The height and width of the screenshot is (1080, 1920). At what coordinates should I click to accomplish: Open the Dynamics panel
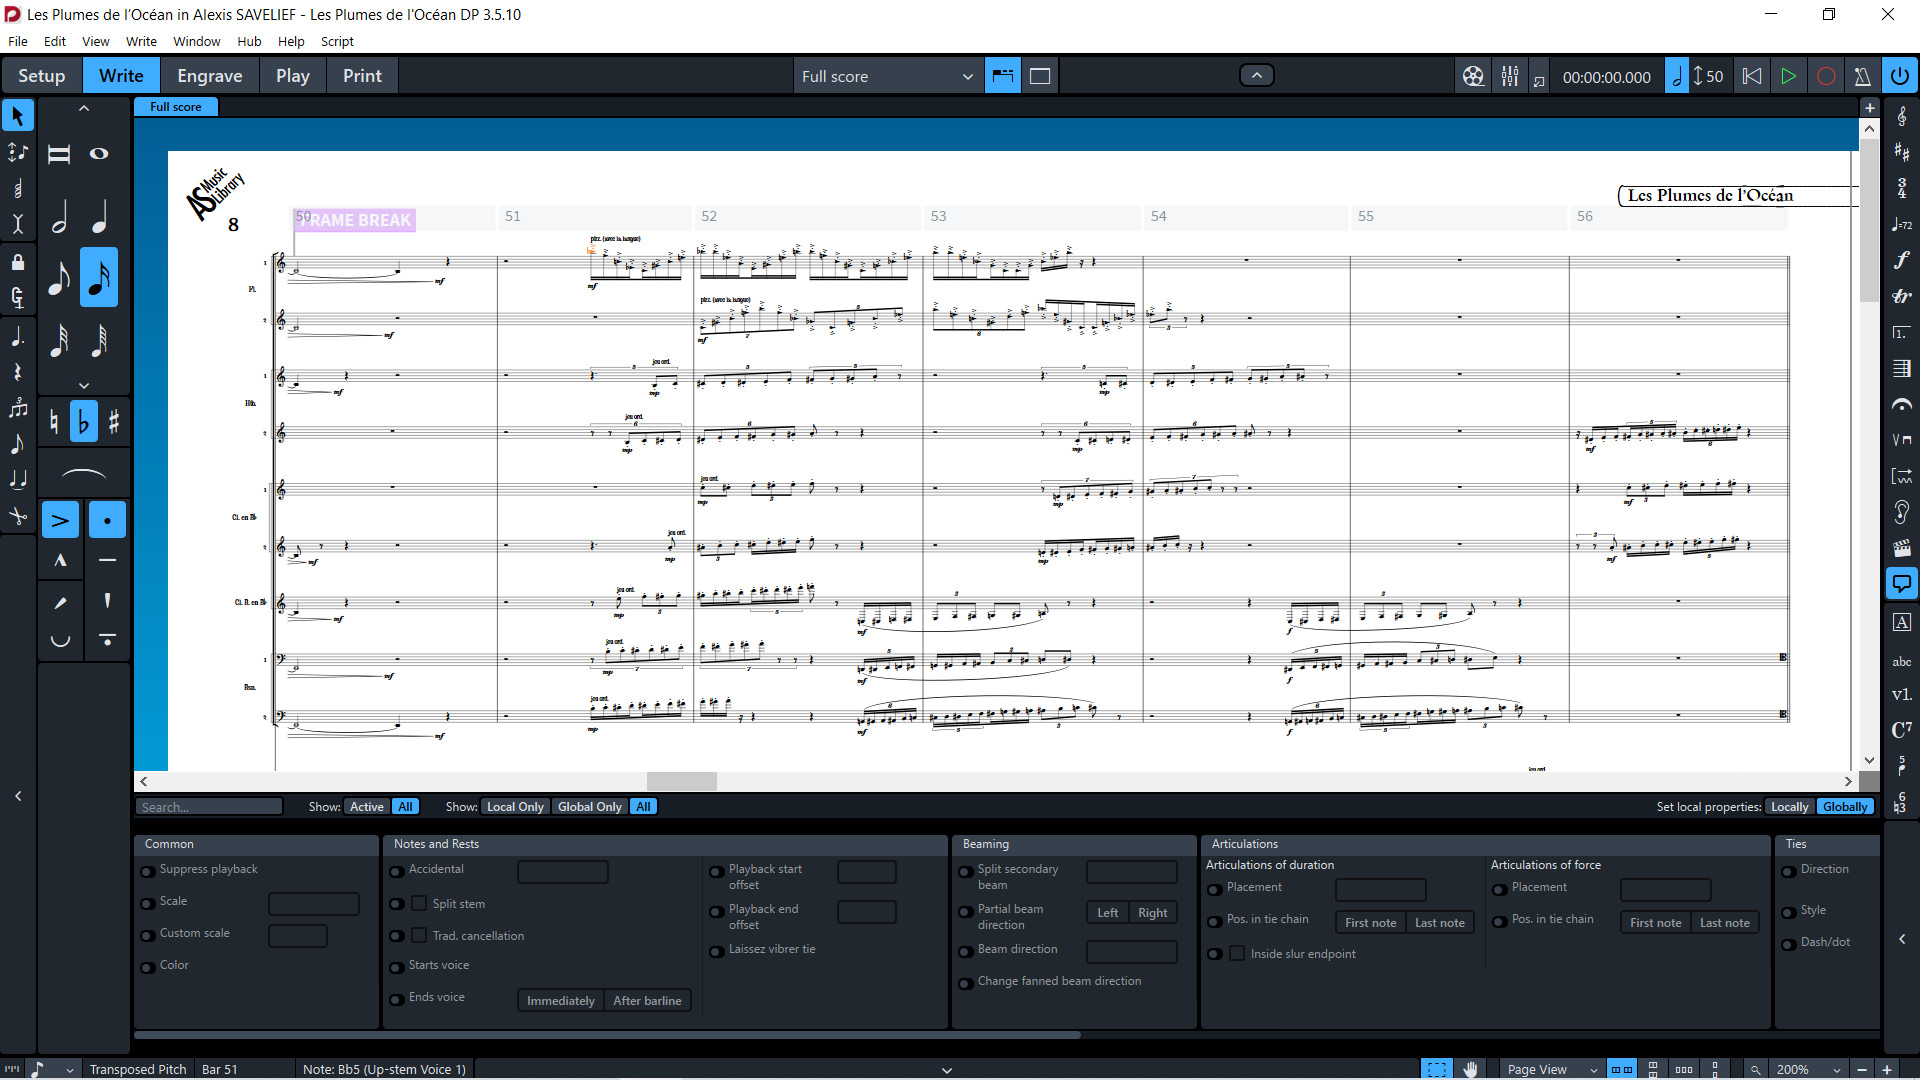coord(1901,260)
